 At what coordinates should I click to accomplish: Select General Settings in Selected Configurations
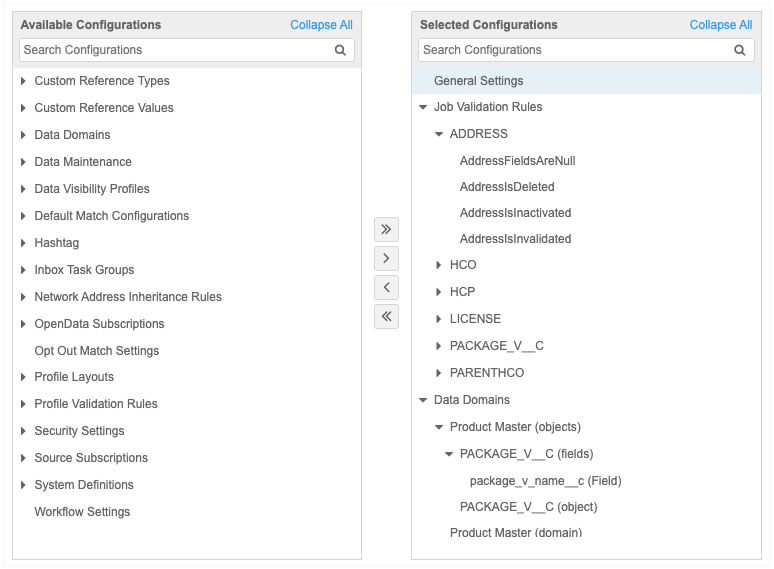[x=478, y=81]
